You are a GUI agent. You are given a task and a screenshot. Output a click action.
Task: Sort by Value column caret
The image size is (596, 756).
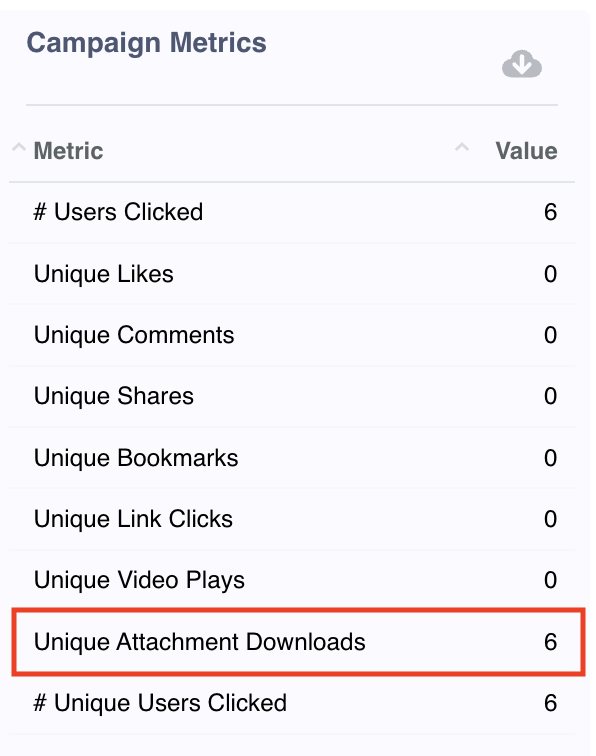click(462, 147)
